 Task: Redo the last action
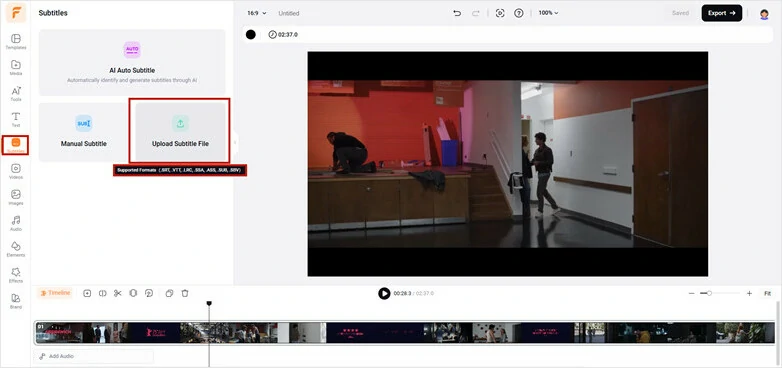pos(475,13)
